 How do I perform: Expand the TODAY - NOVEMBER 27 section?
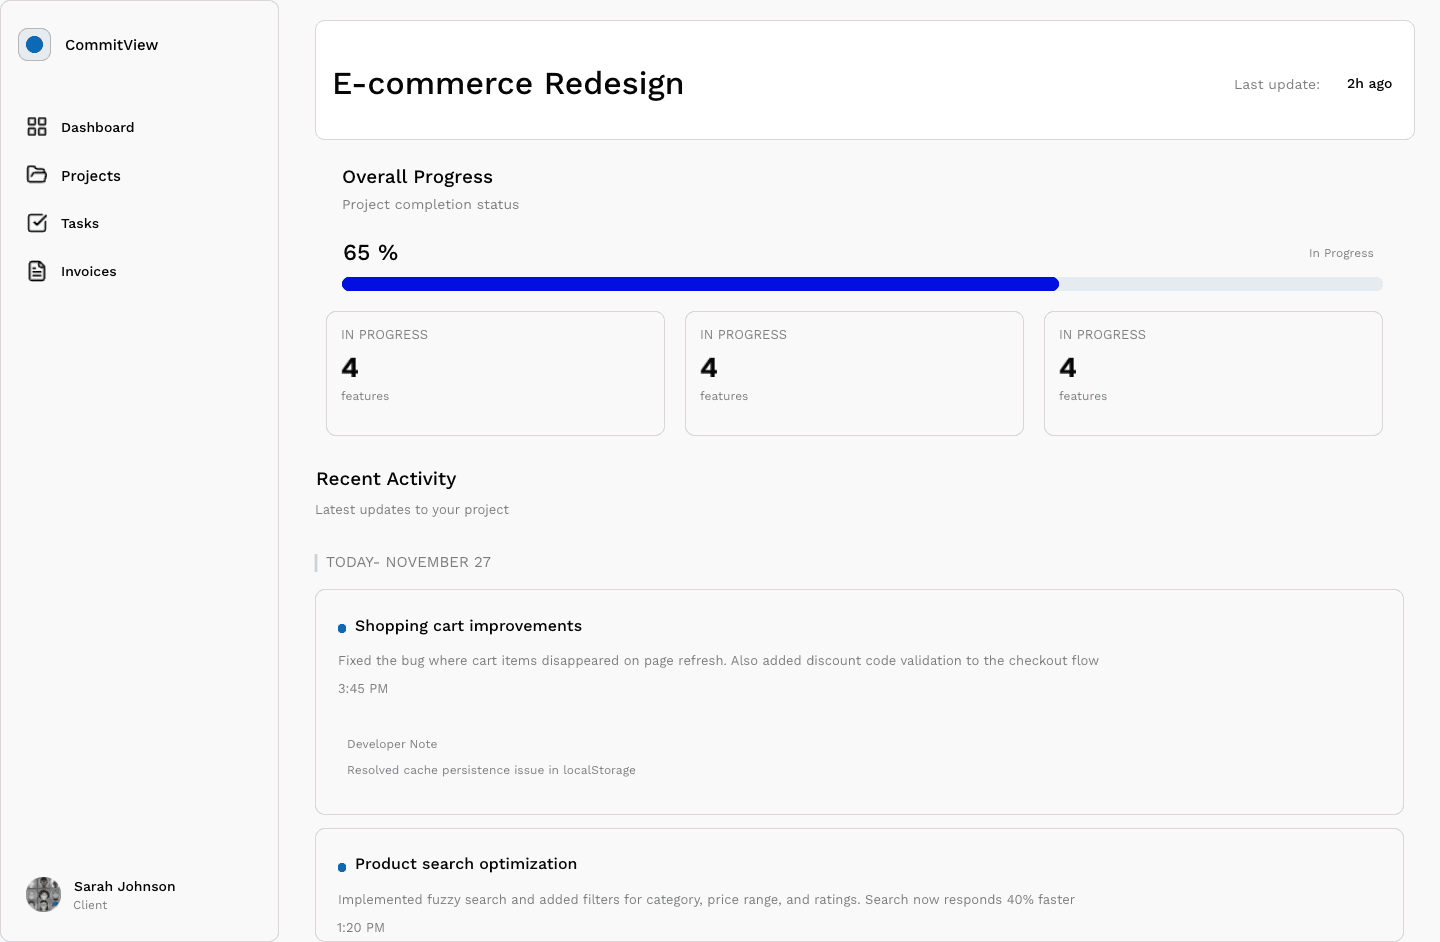(x=408, y=562)
